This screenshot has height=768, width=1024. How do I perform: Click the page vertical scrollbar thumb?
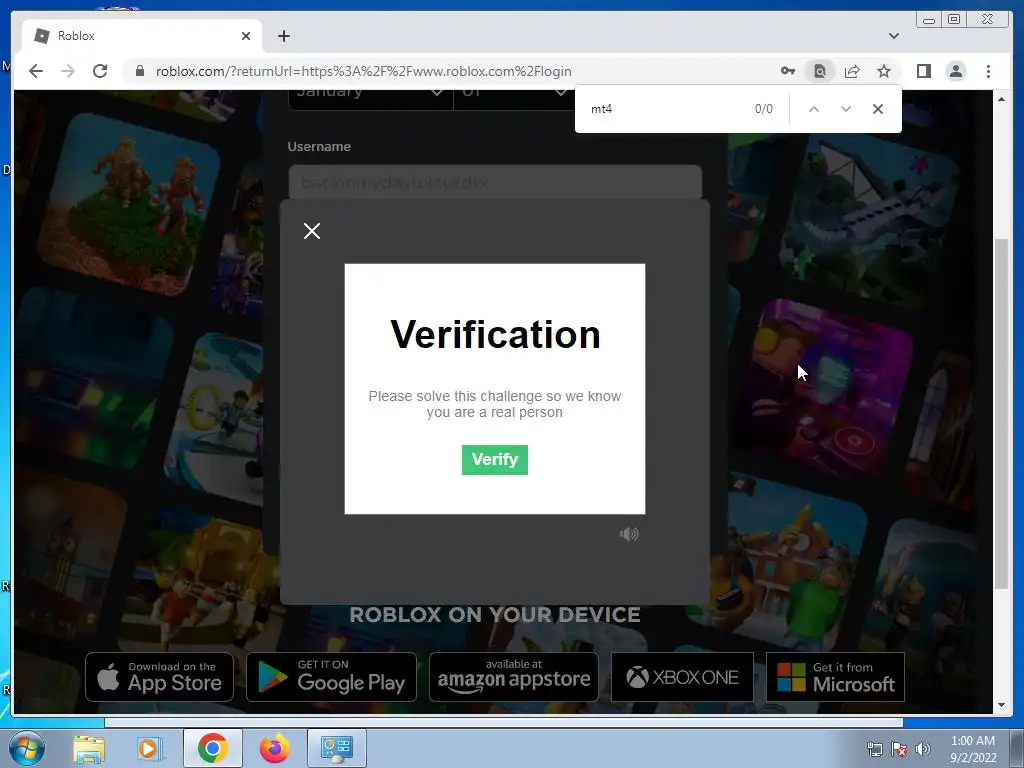tap(1001, 414)
